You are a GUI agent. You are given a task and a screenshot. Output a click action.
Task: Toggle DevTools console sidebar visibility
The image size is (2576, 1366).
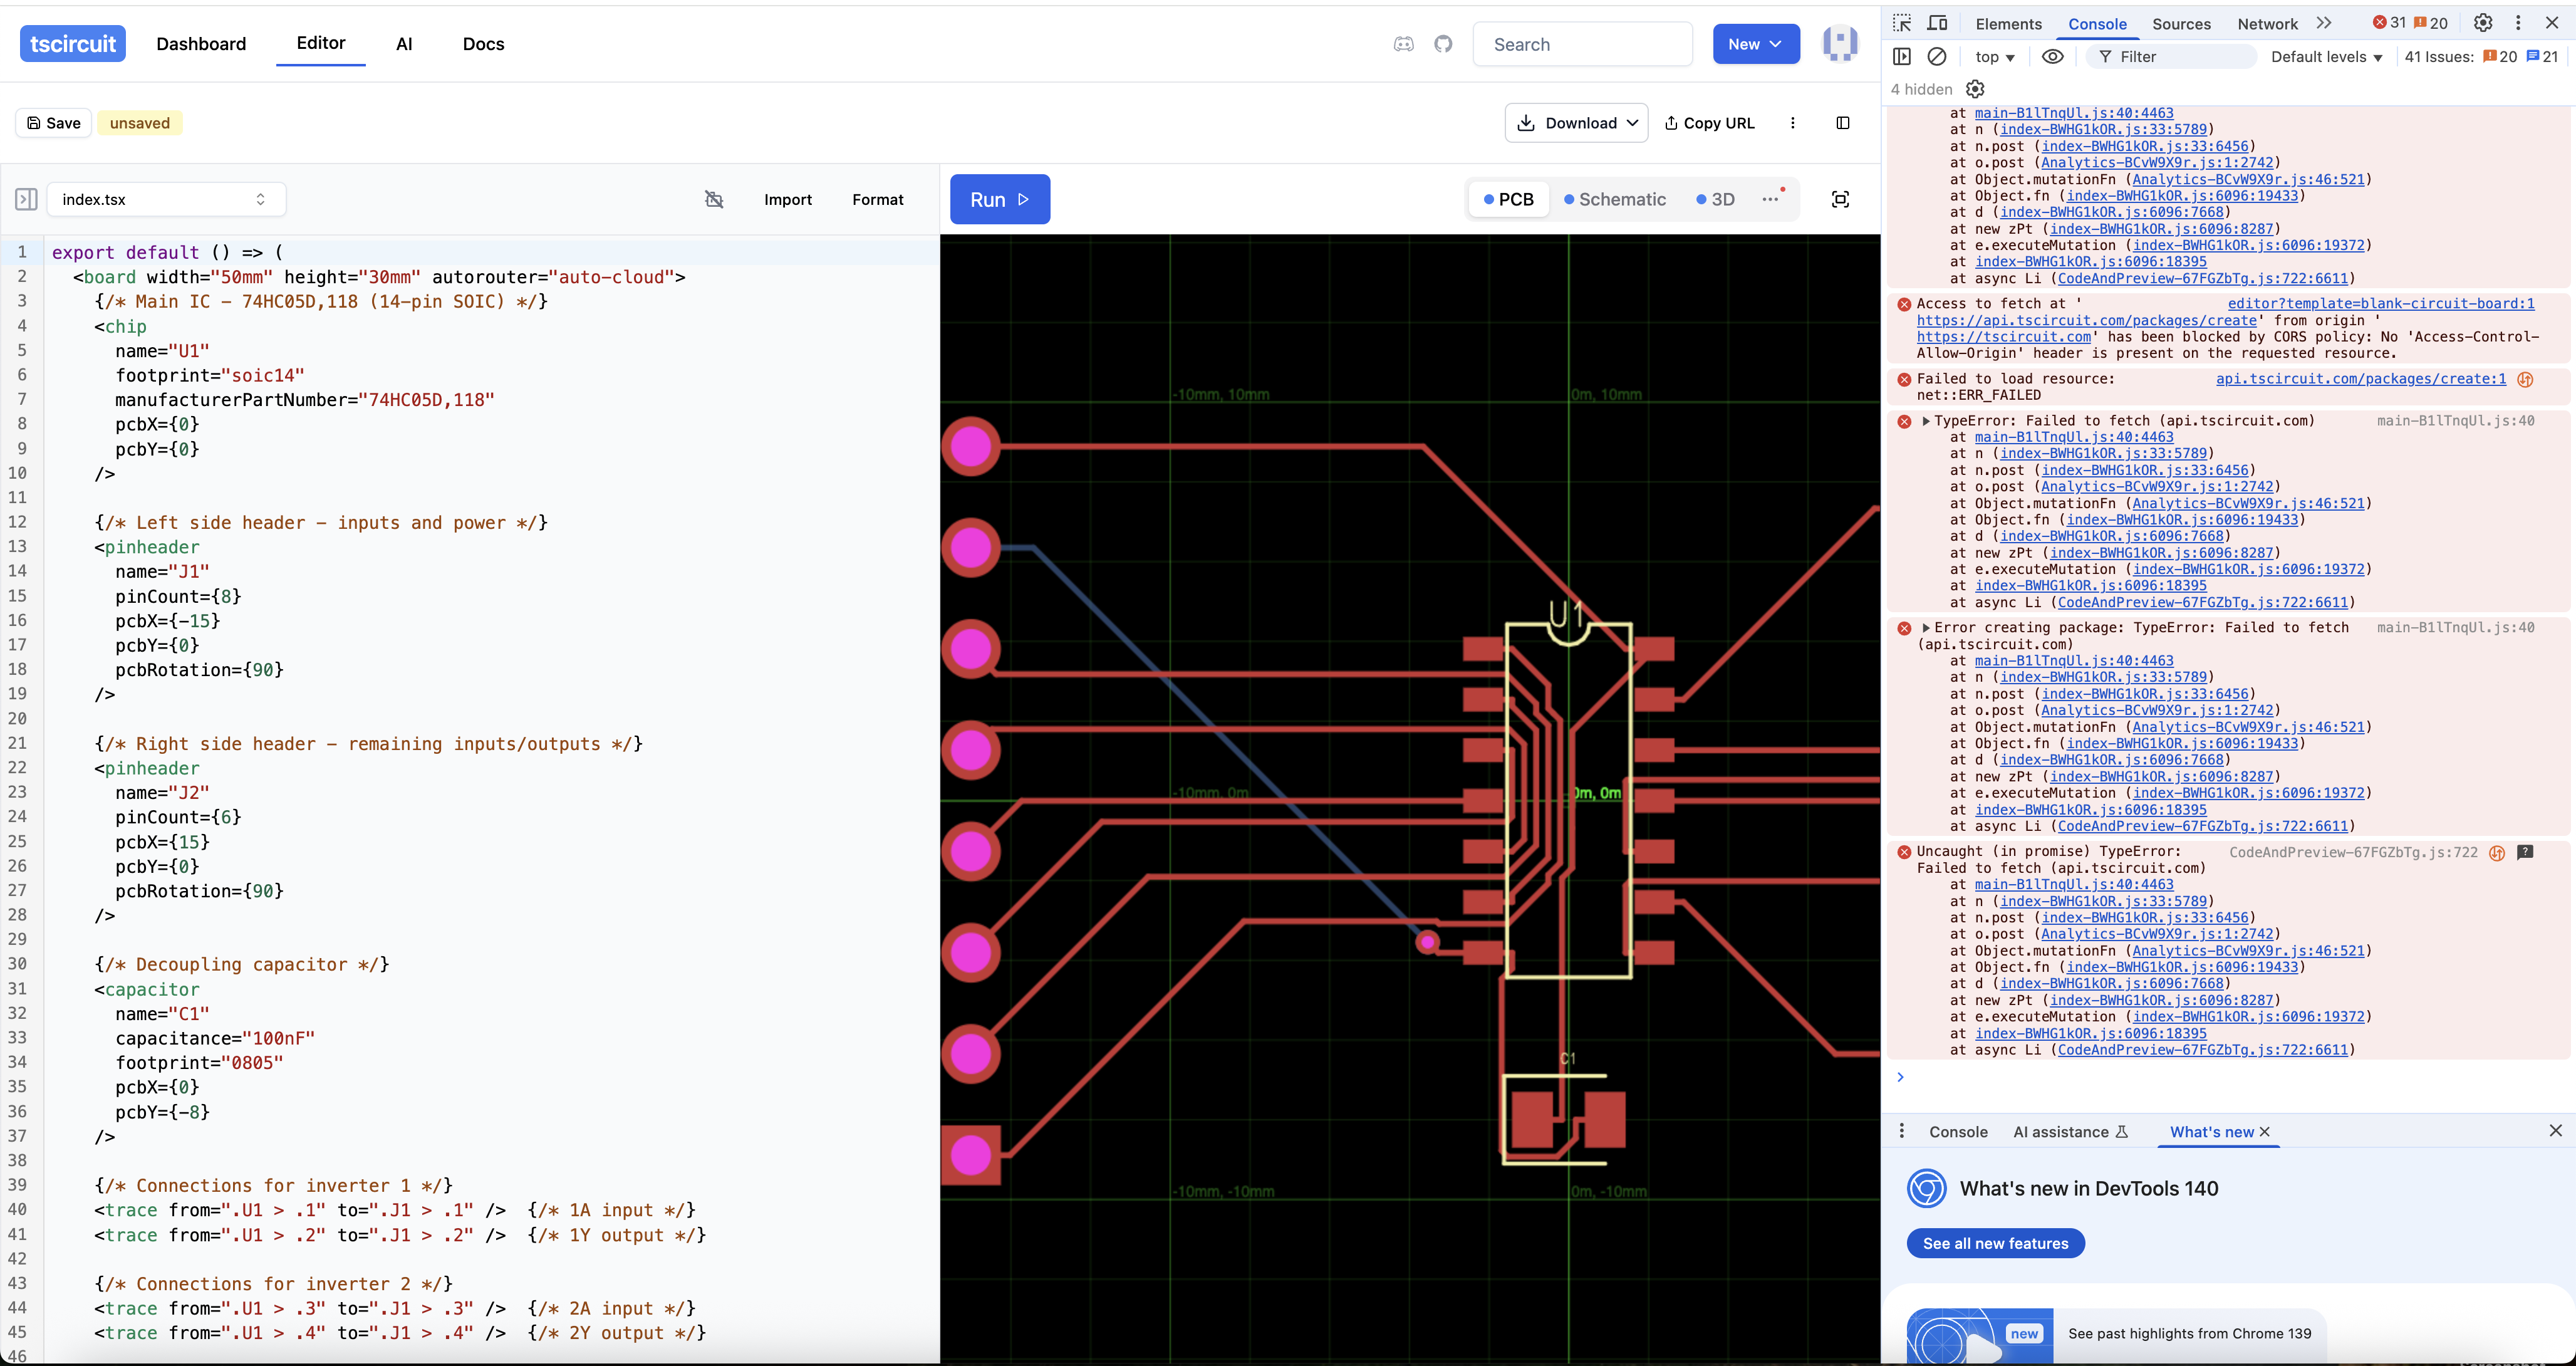coord(1902,57)
